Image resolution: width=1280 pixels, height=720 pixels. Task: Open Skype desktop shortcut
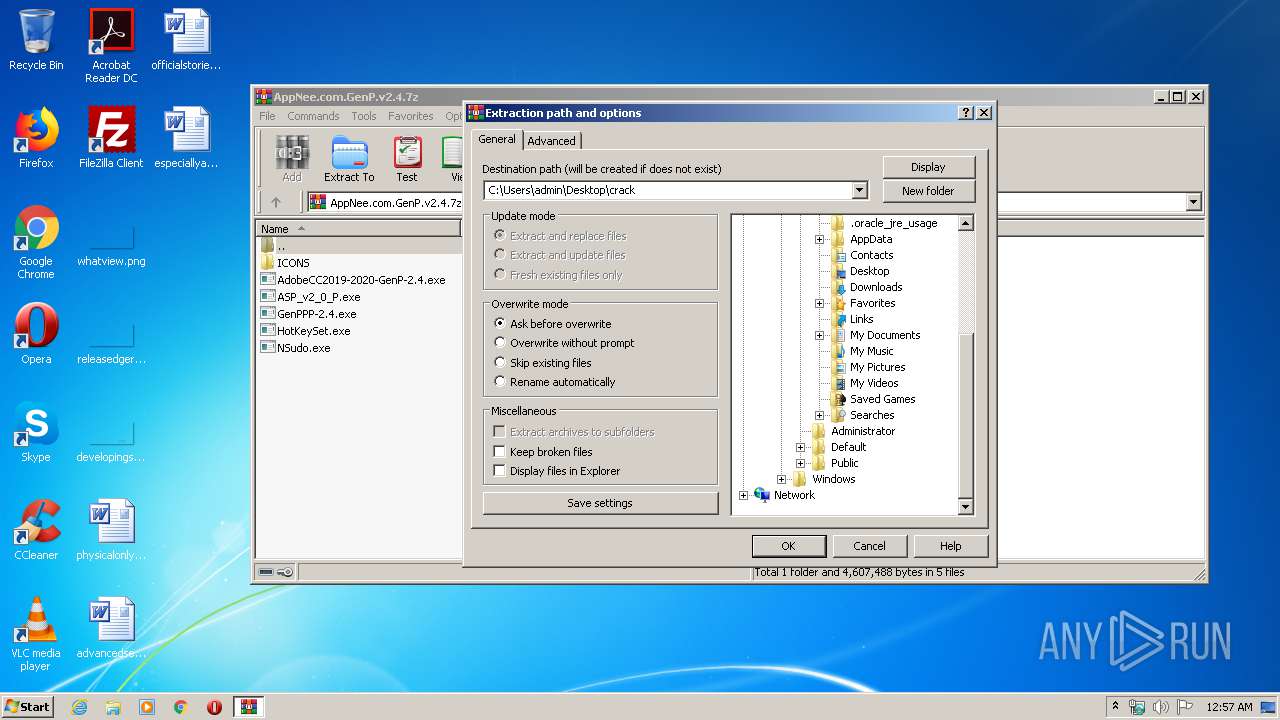click(x=36, y=432)
